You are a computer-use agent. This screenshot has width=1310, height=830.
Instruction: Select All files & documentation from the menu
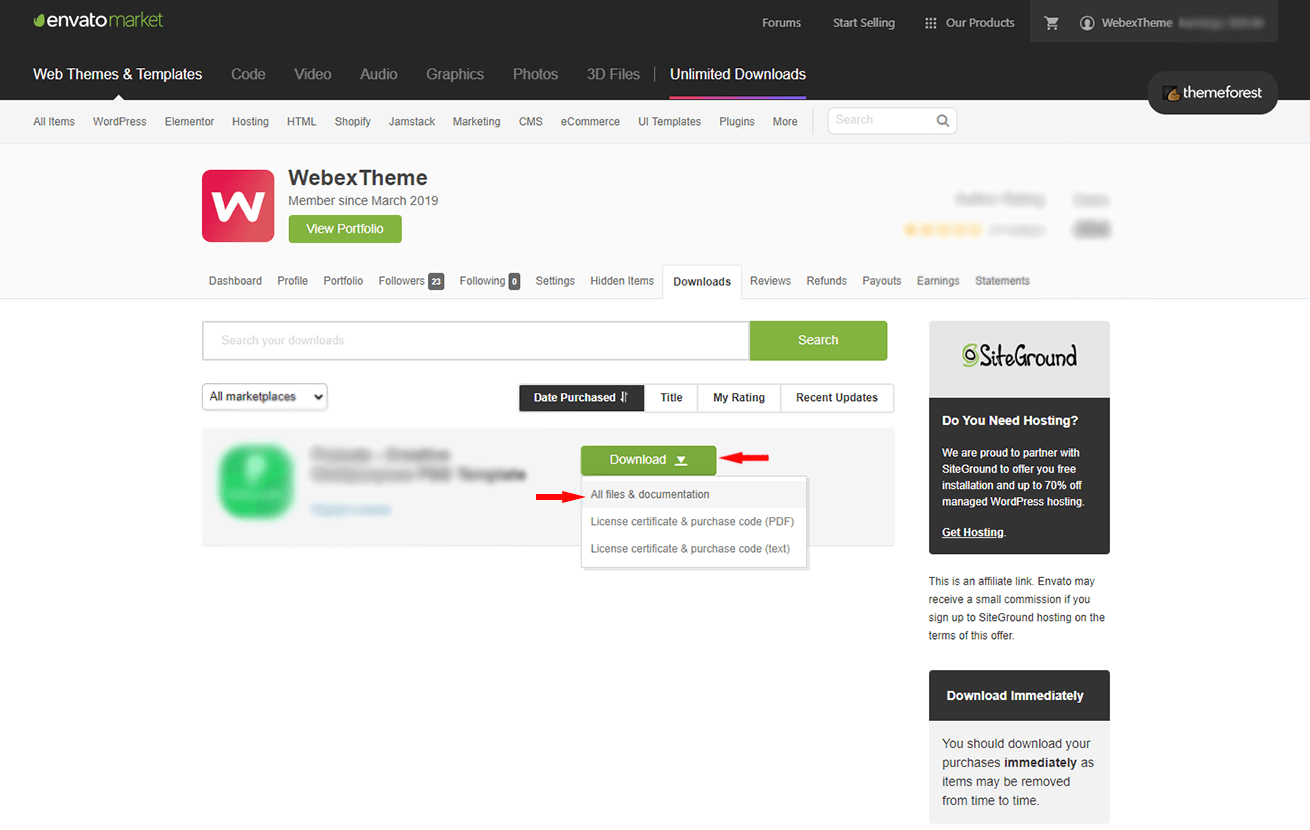tap(648, 493)
